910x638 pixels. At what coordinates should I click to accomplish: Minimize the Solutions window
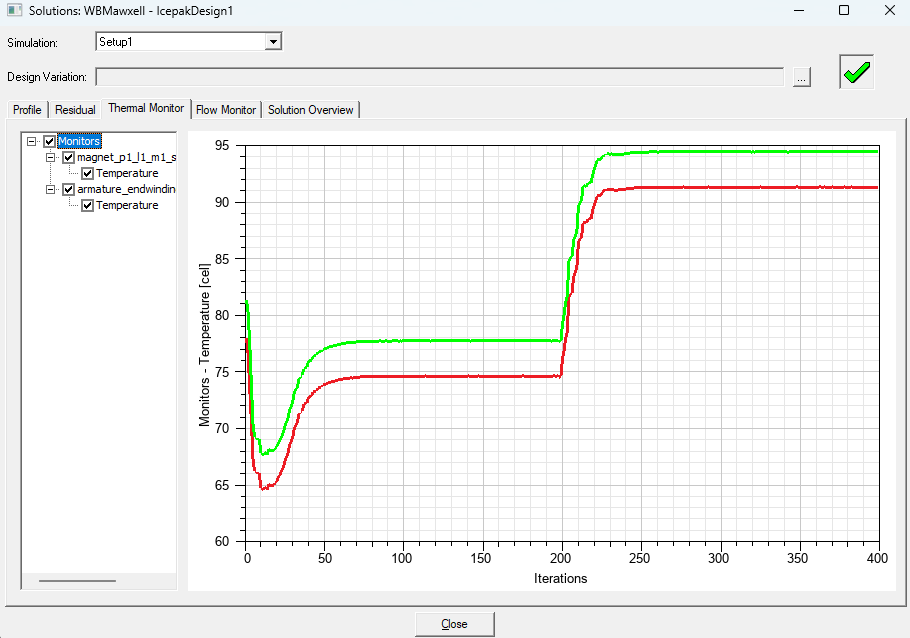point(799,10)
